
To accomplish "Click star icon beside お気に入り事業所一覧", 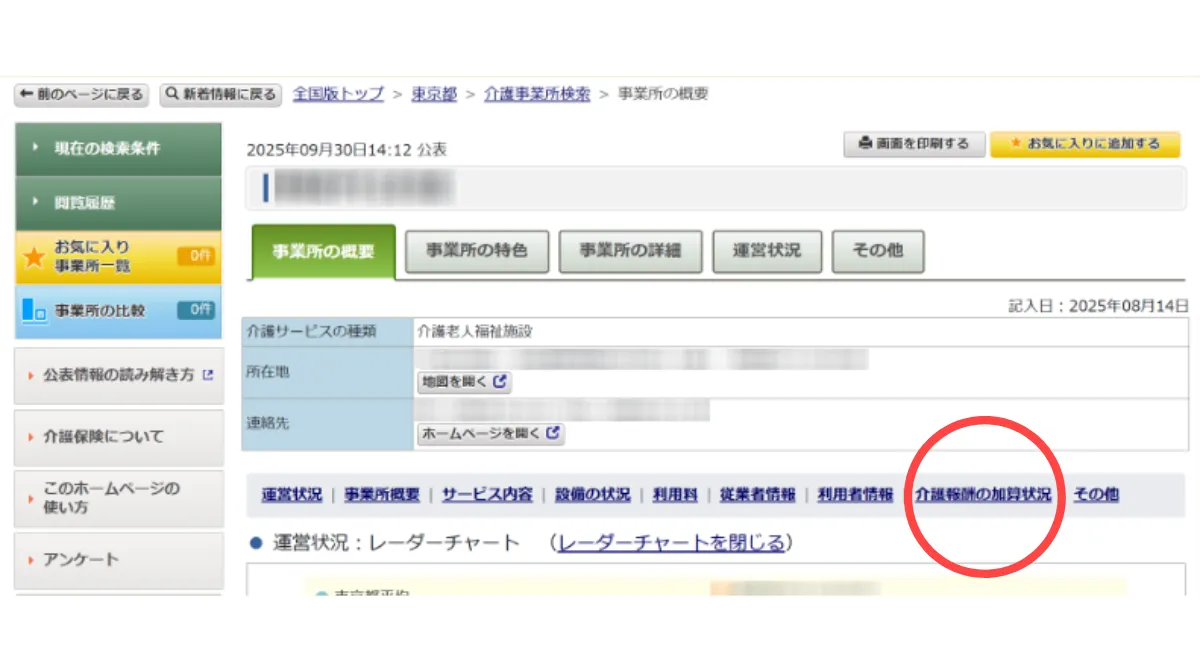I will (x=34, y=257).
